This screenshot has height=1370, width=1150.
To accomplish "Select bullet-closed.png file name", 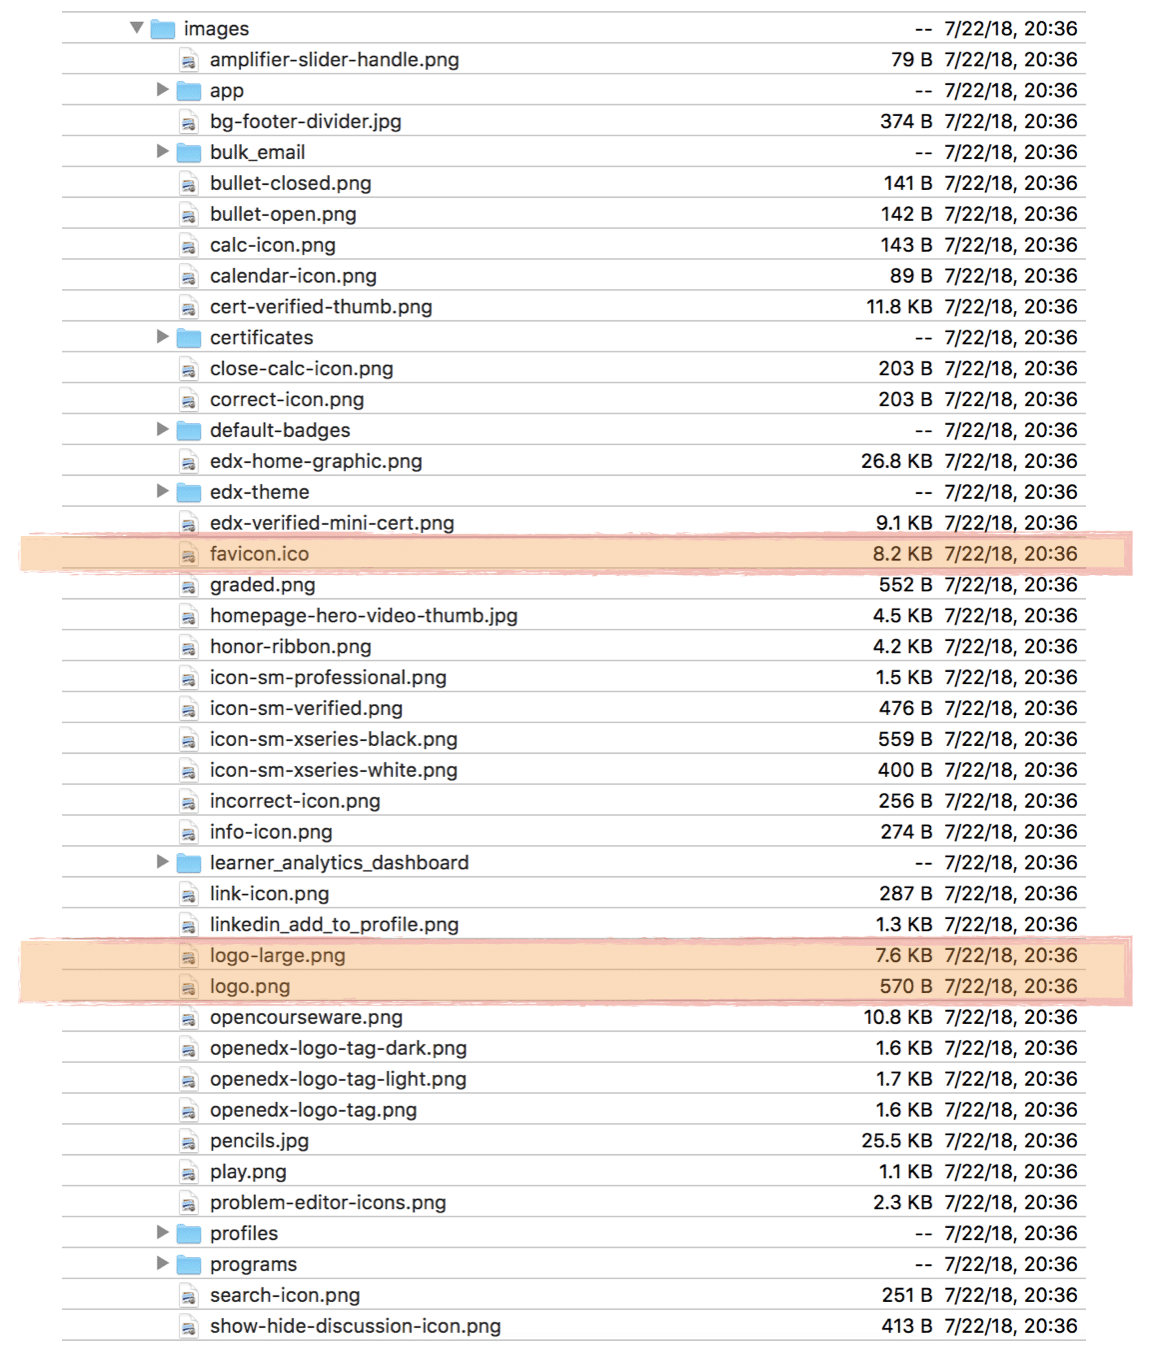I will [x=290, y=183].
